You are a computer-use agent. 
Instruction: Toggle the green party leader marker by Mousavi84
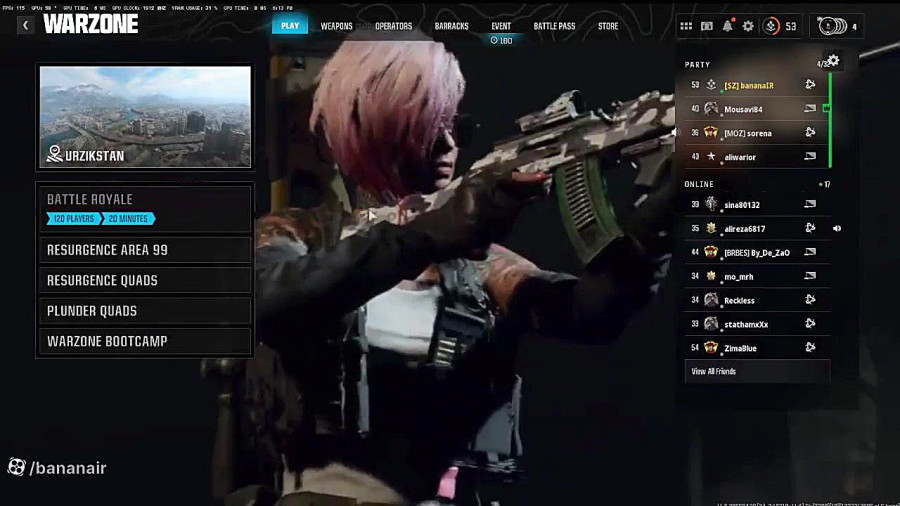827,108
